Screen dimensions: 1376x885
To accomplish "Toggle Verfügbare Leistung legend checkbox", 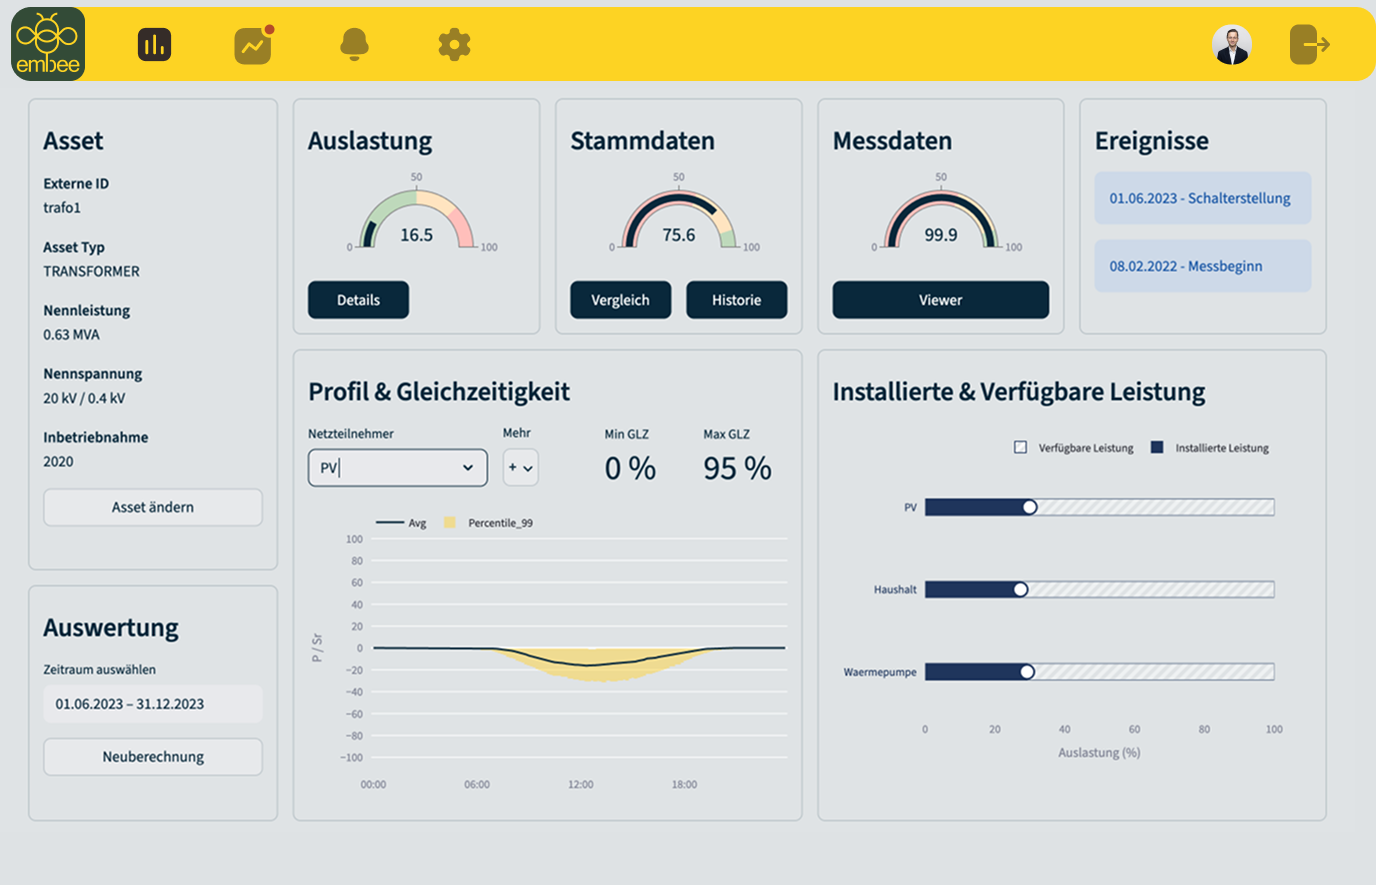I will pyautogui.click(x=1020, y=448).
